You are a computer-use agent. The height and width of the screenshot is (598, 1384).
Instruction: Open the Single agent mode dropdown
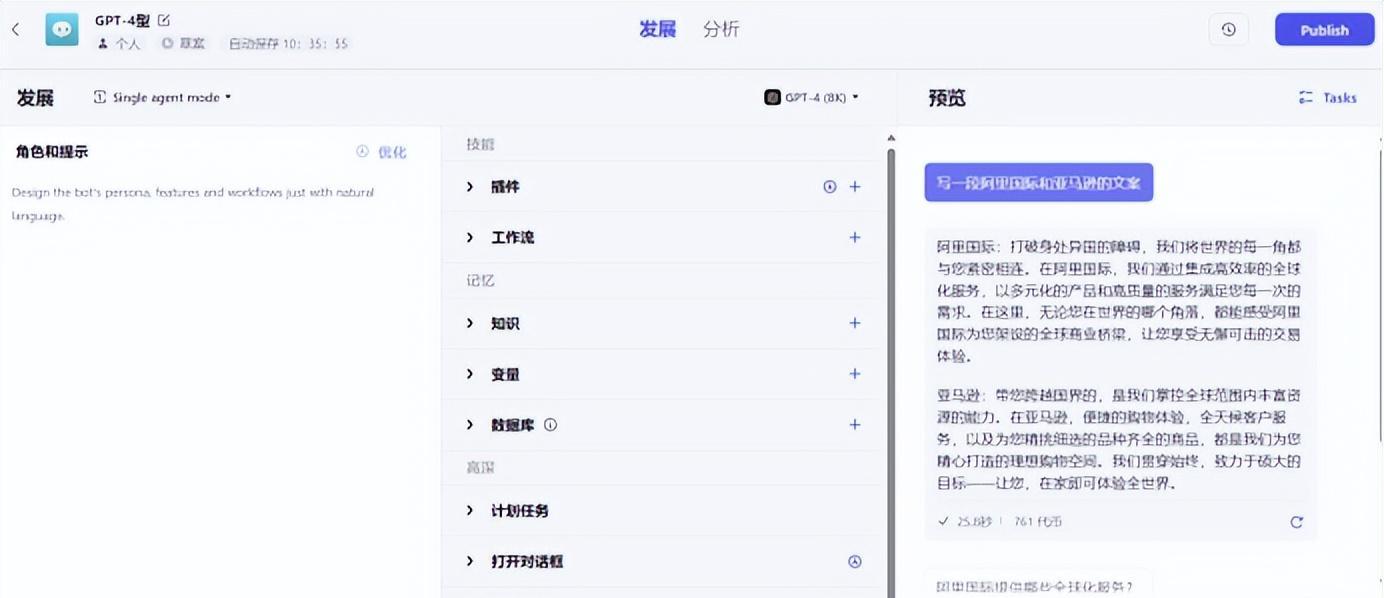point(163,98)
